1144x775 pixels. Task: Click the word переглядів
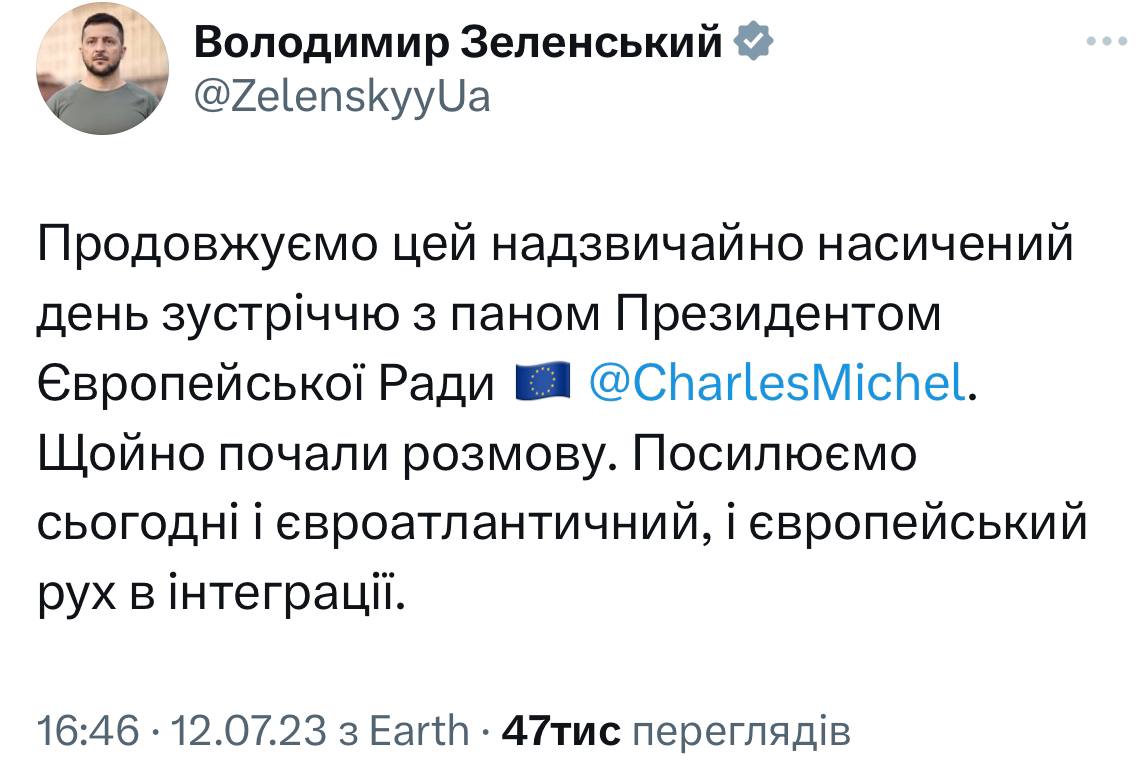point(742,731)
